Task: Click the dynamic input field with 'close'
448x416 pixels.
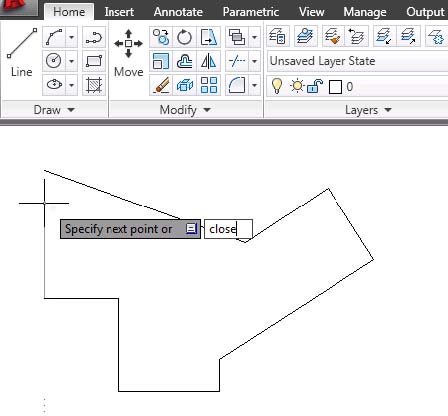Action: click(228, 229)
